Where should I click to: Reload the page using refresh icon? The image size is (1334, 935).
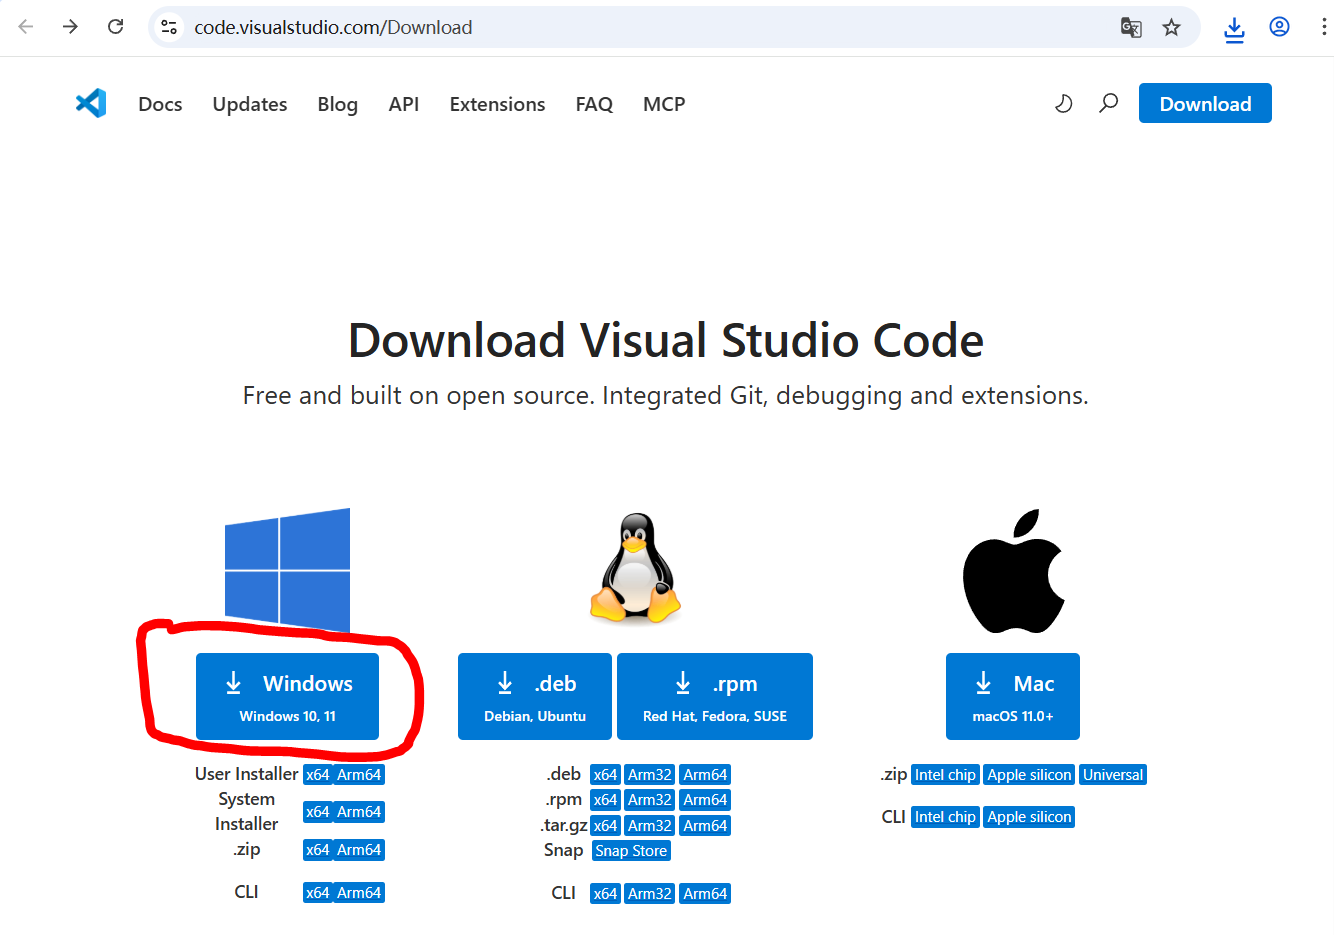click(116, 27)
